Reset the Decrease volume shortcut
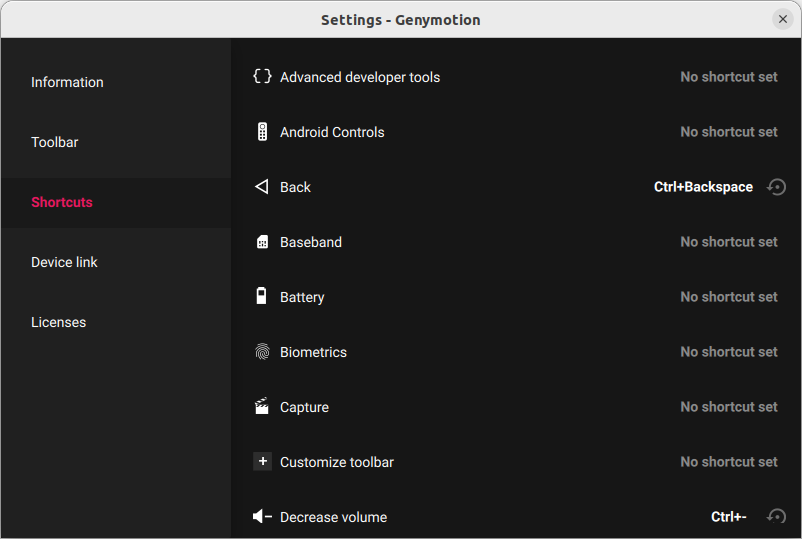Screen dimensions: 802x539 pyautogui.click(x=776, y=517)
